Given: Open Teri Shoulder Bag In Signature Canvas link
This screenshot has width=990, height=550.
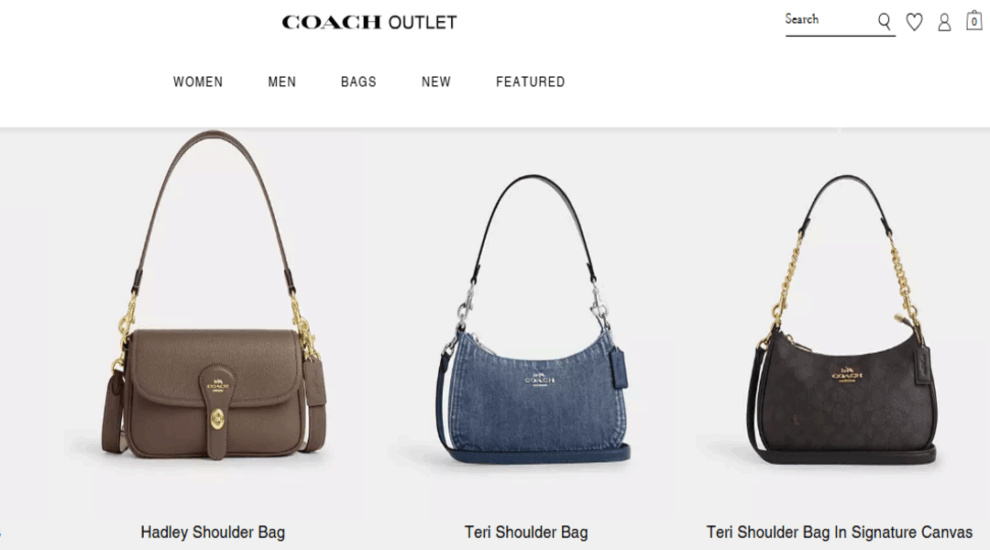Looking at the screenshot, I should click(839, 532).
